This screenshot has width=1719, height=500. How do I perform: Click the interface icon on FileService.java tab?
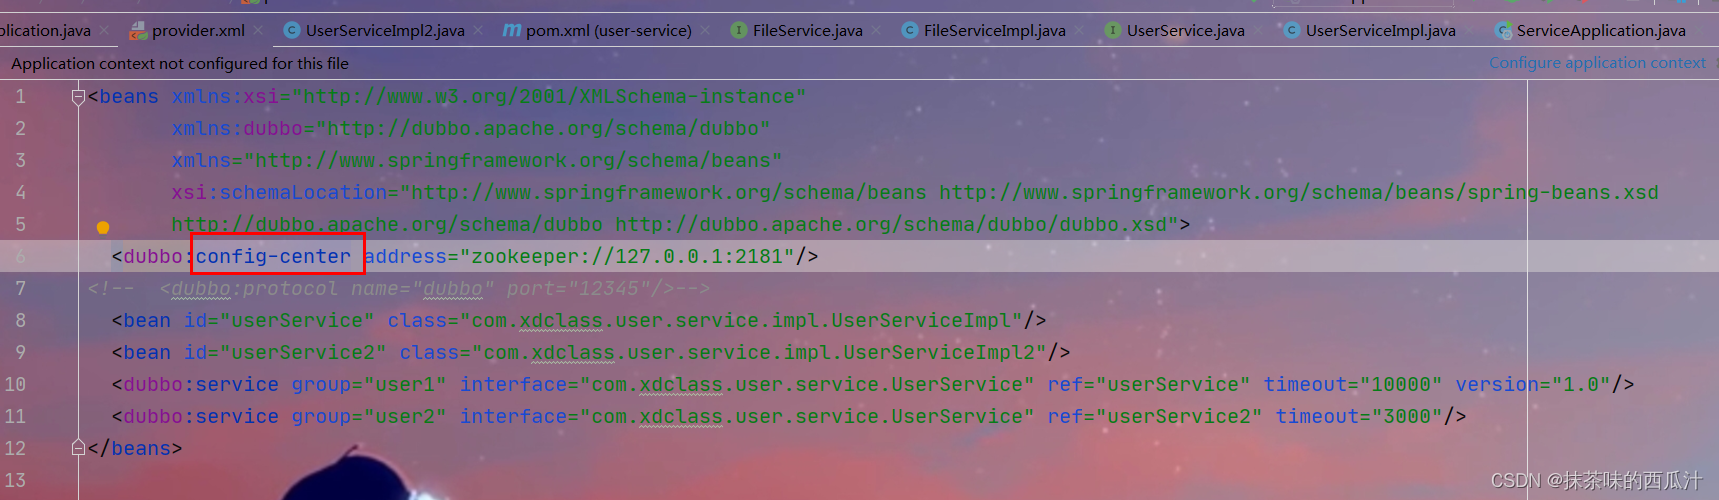pos(738,31)
